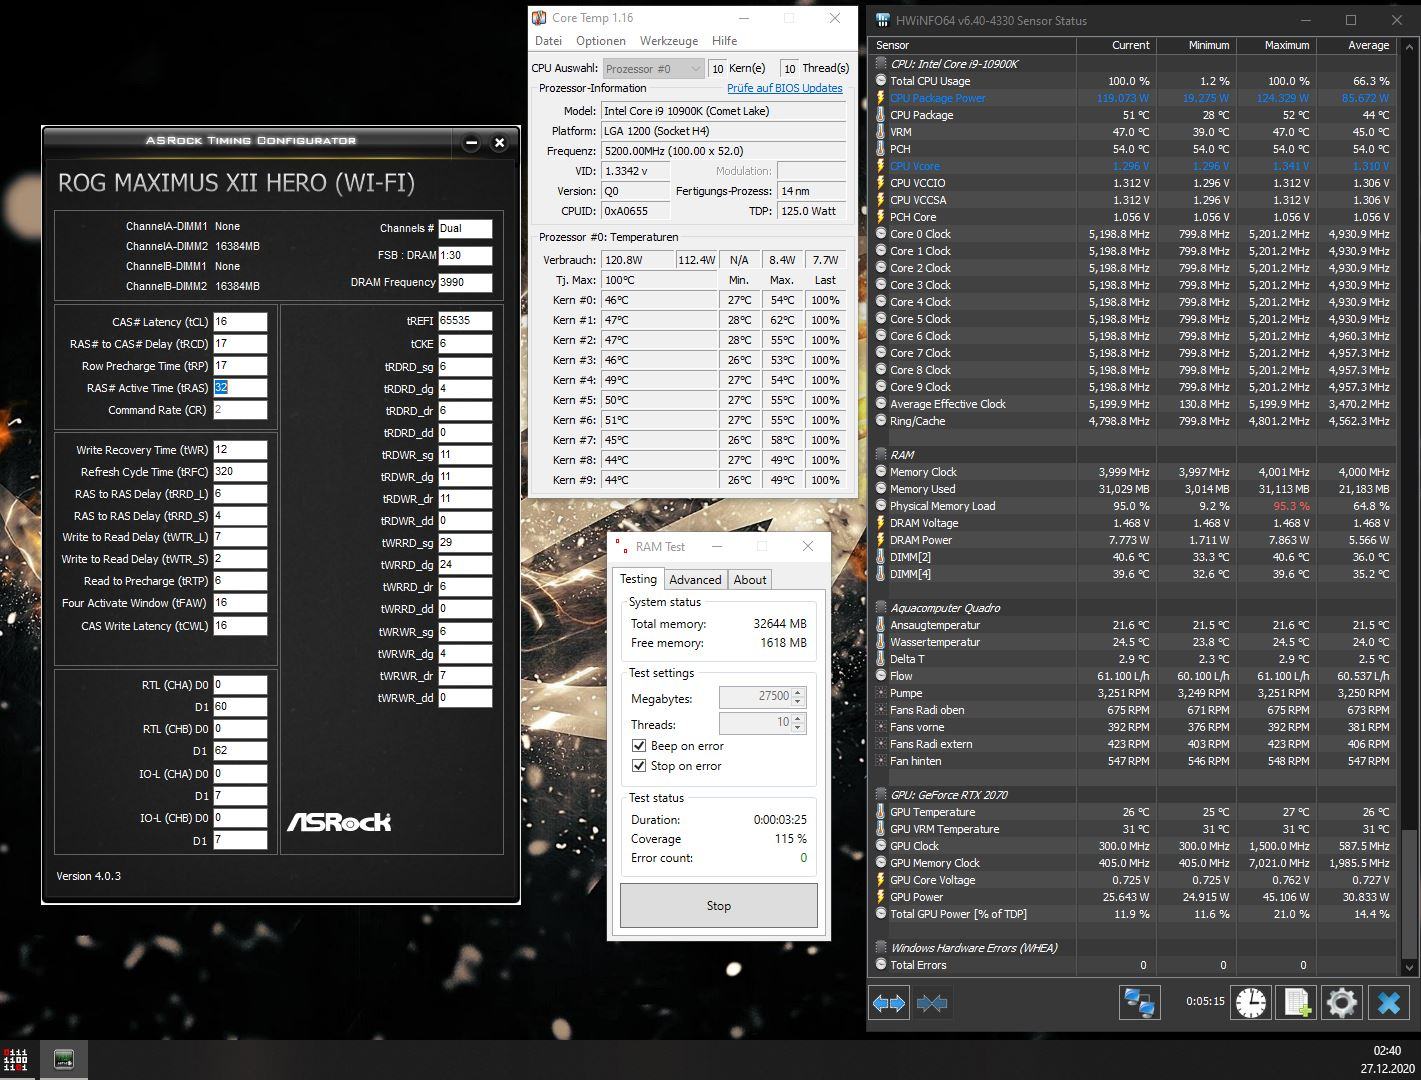
Task: Click HWiNFO vertical scrollbar thumb
Action: (1409, 892)
